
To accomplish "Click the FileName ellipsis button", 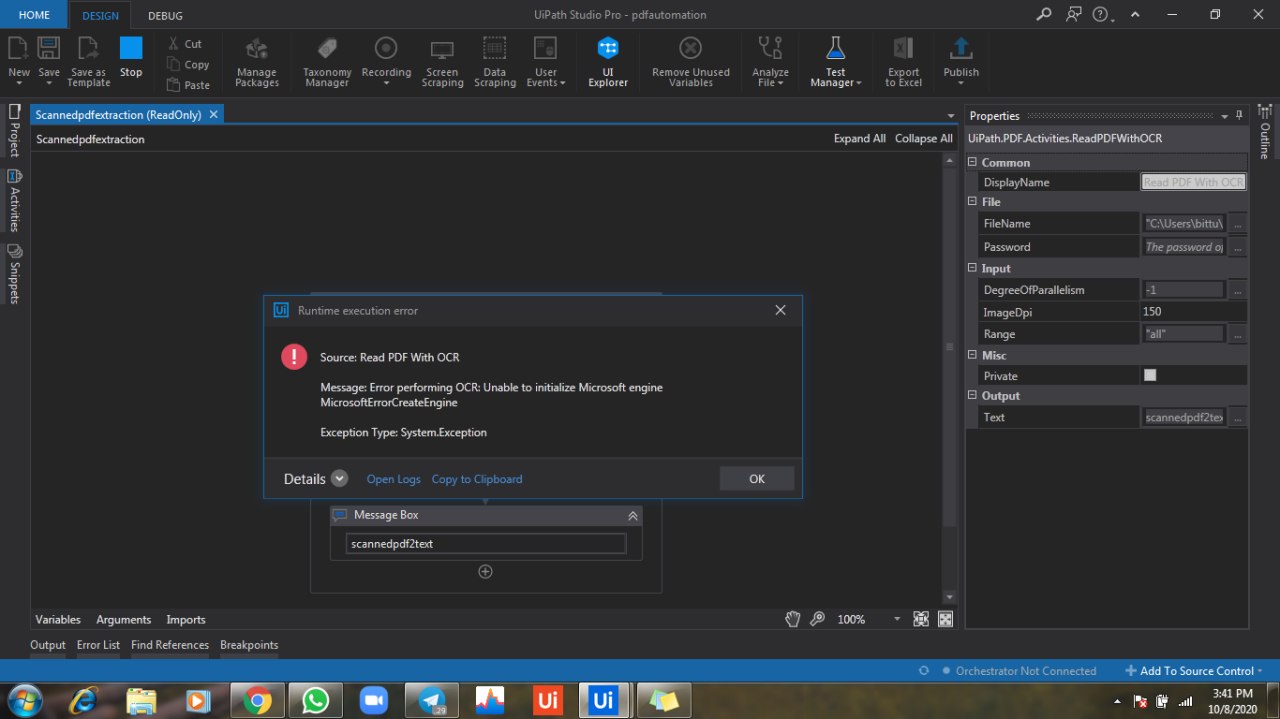I will pos(1238,223).
